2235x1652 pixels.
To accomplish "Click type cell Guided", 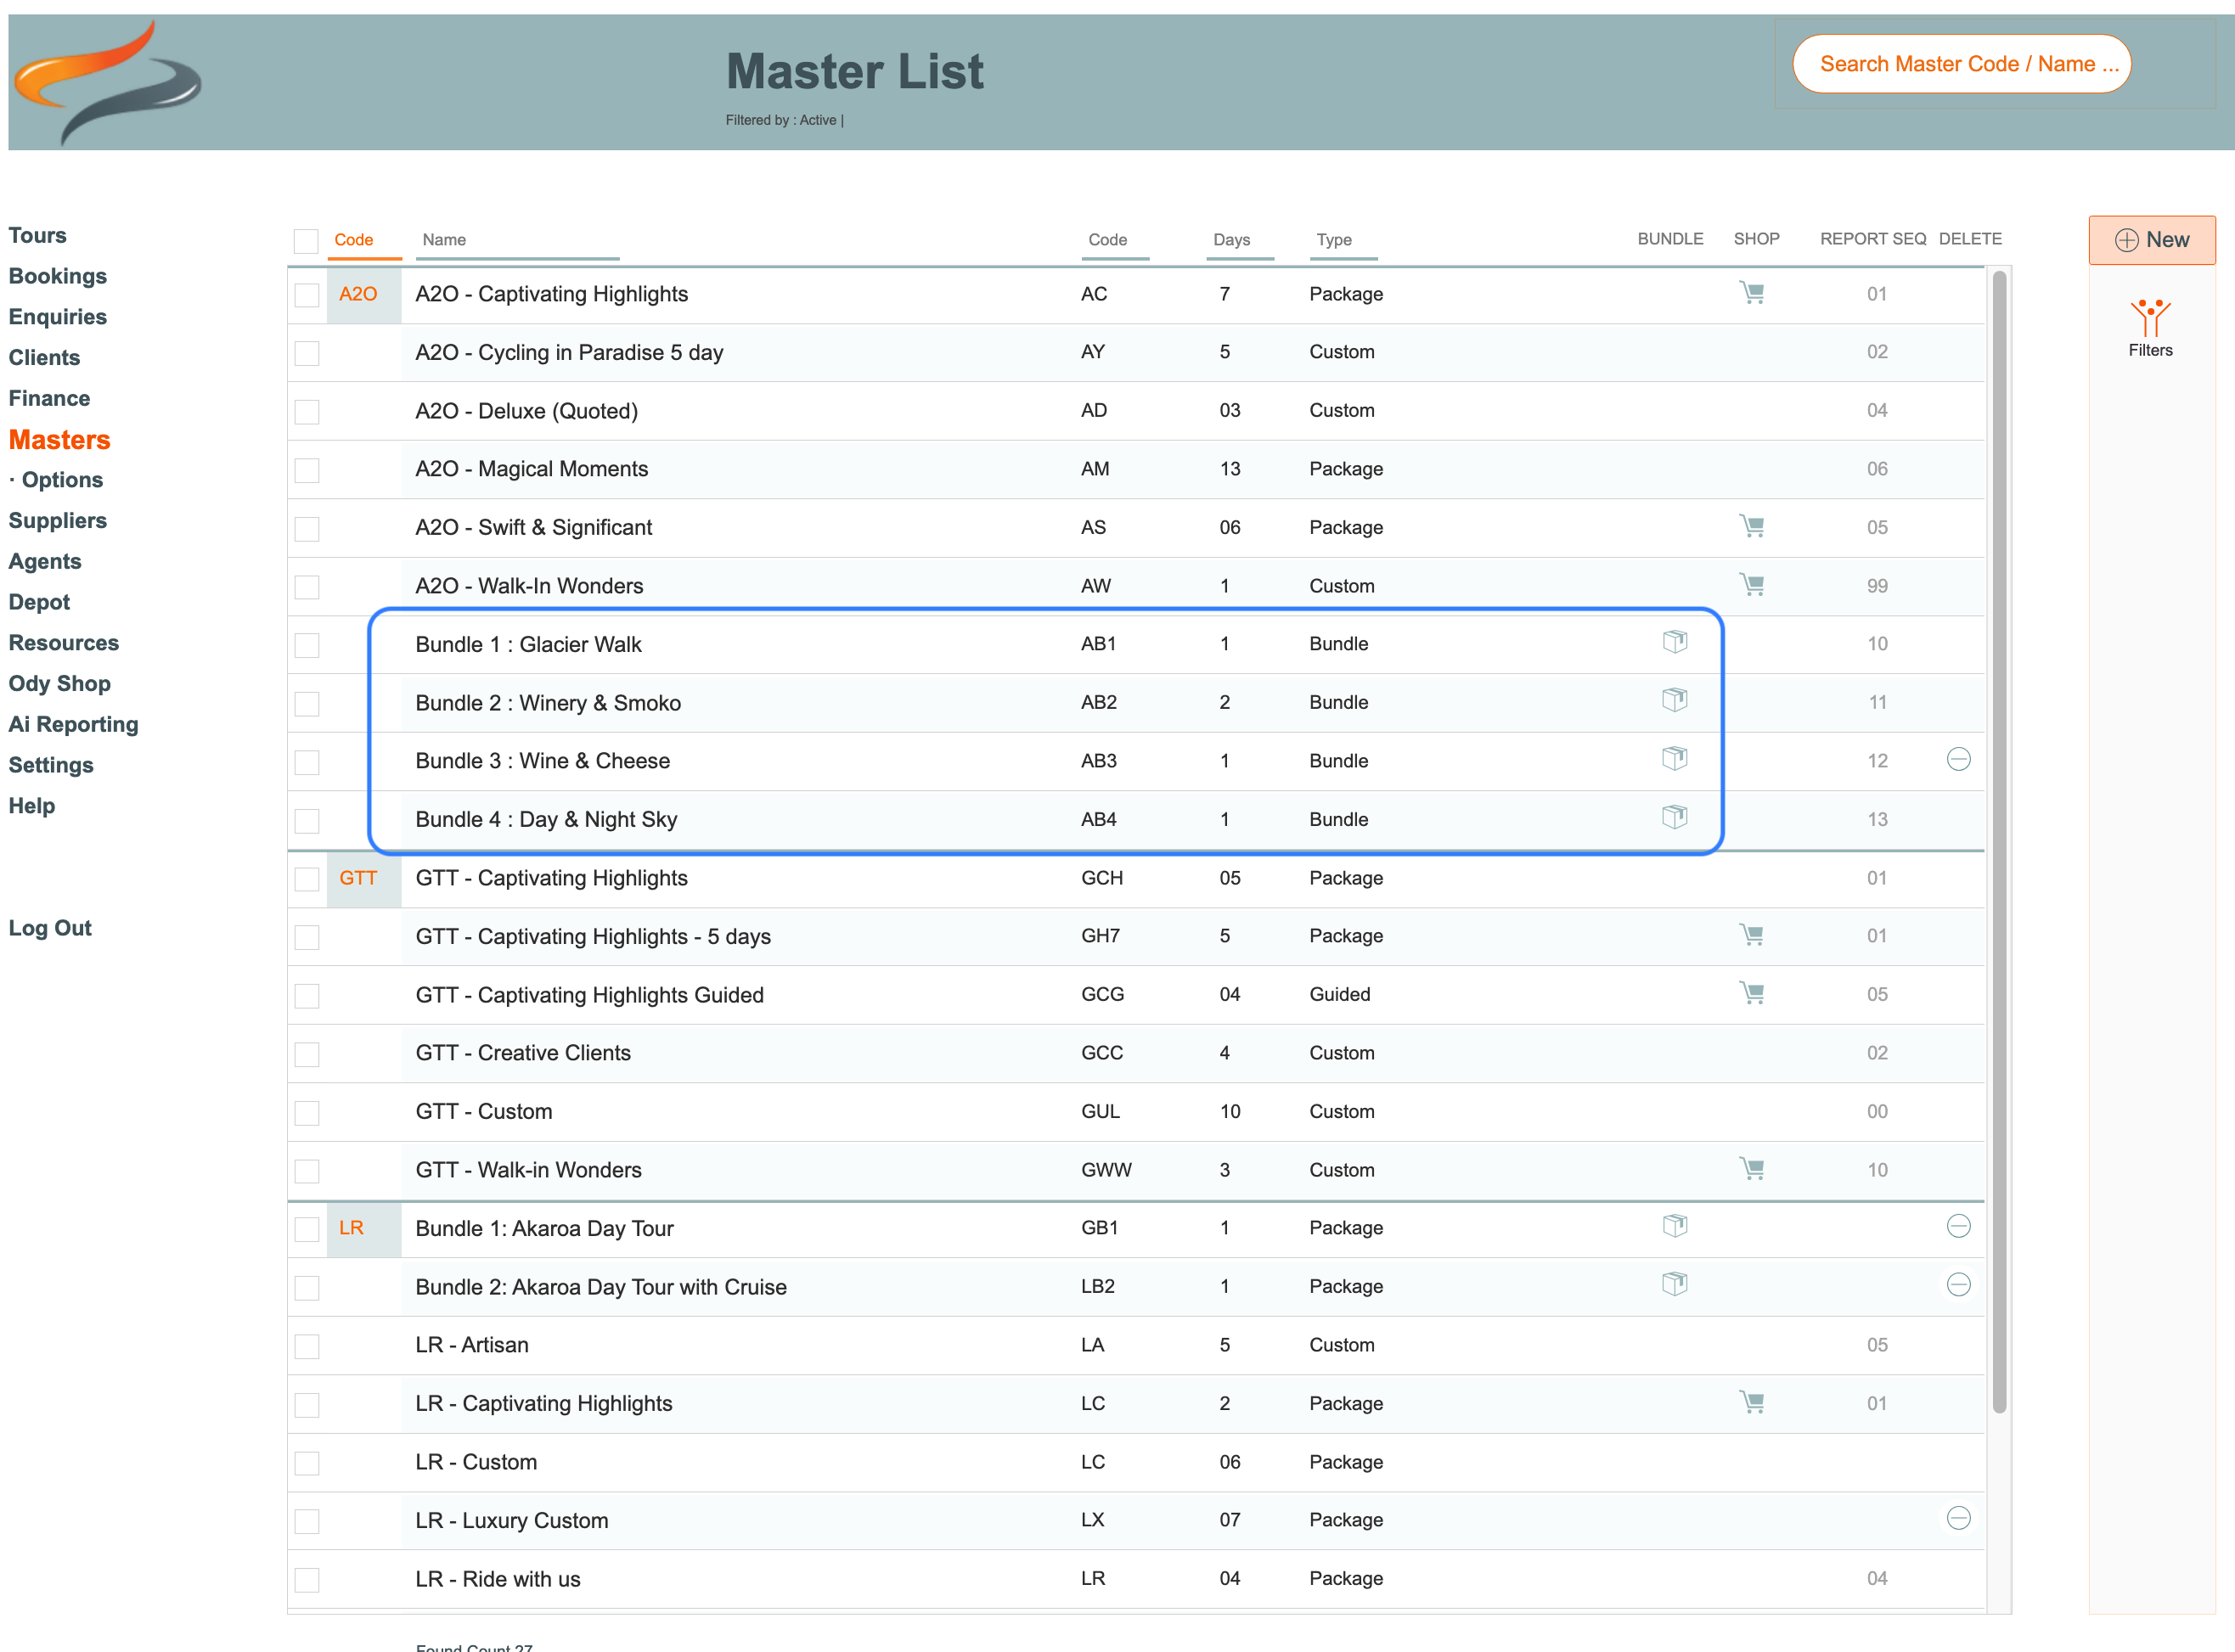I will pos(1340,994).
